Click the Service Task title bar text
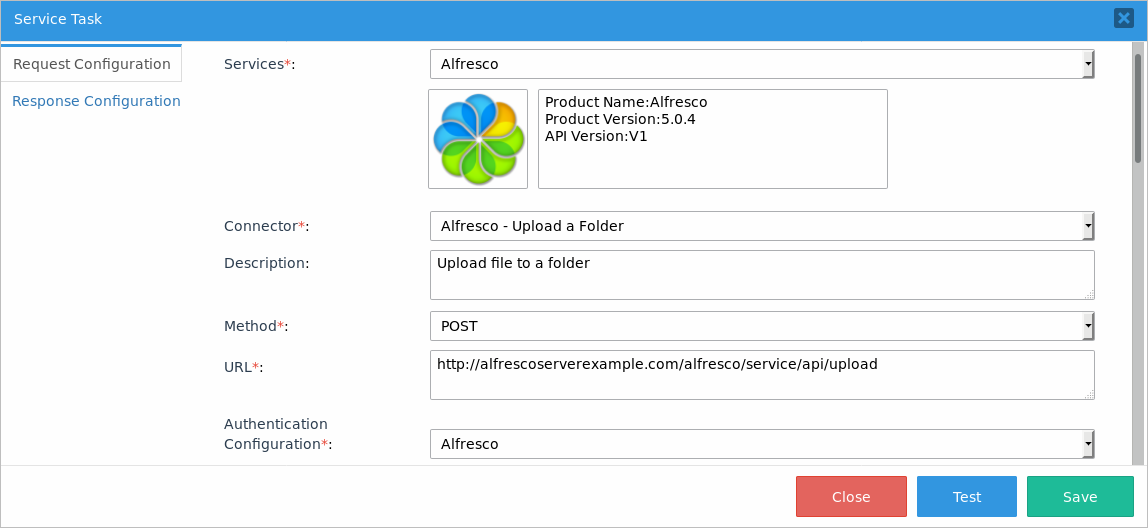 coord(58,19)
